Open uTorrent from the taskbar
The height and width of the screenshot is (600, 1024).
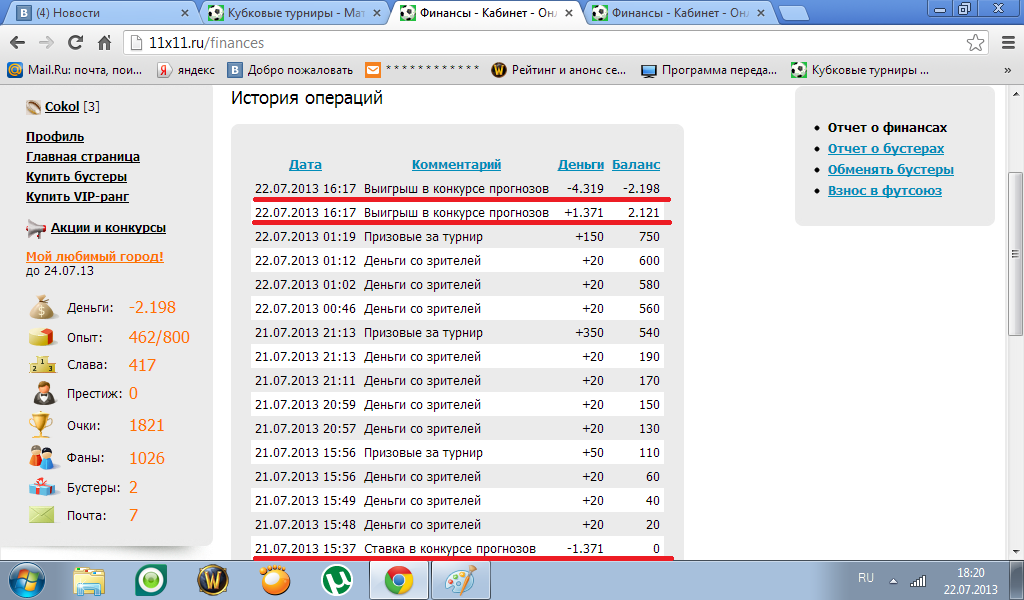(x=337, y=580)
